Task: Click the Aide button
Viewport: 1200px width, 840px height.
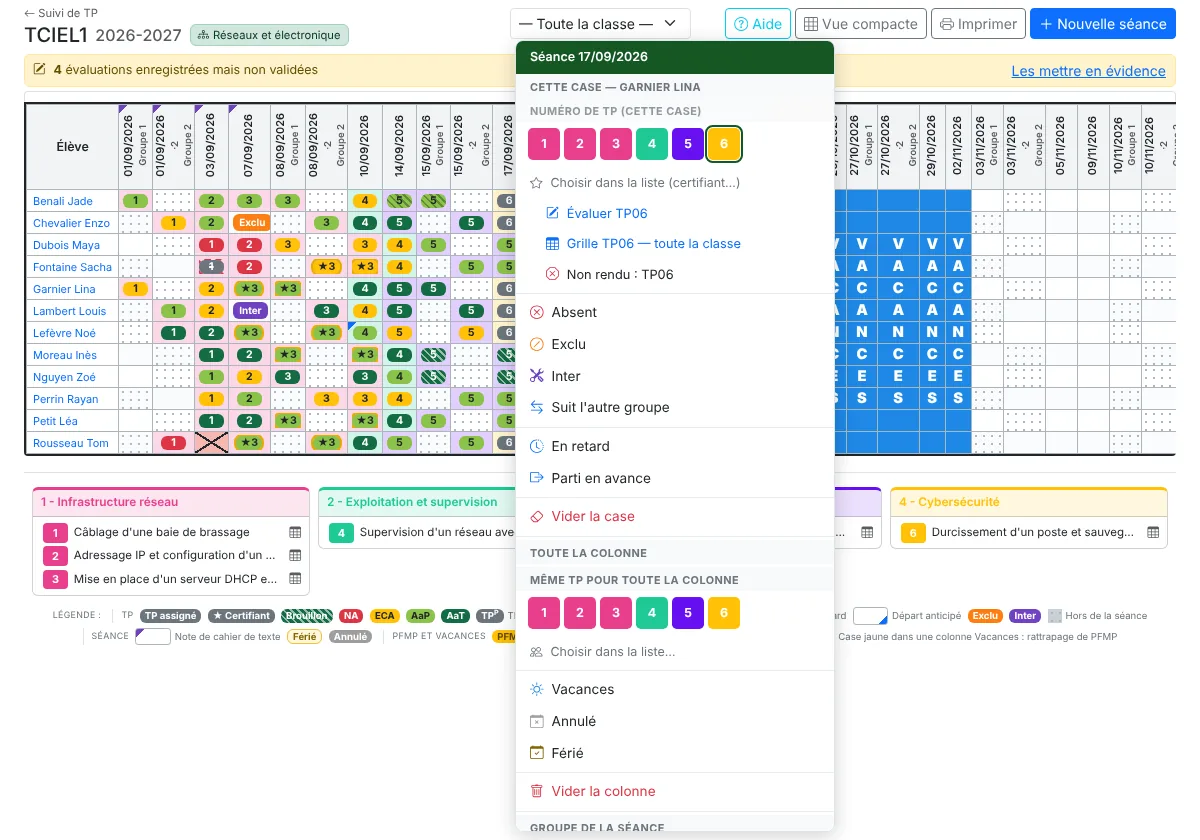Action: [x=757, y=24]
